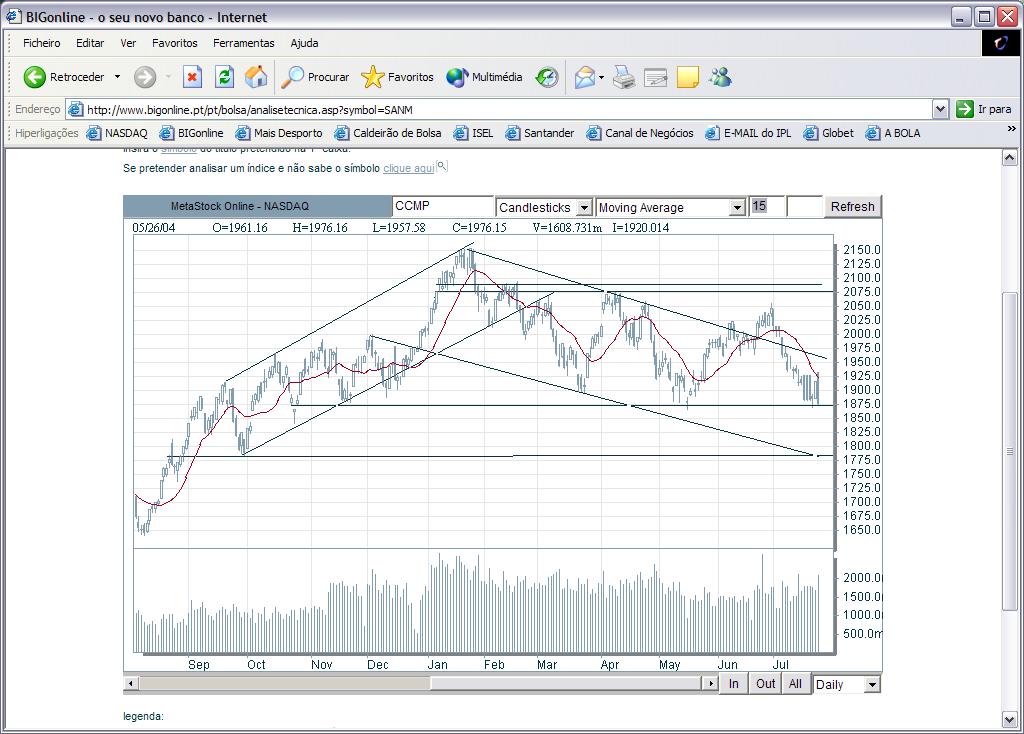The height and width of the screenshot is (734, 1024).
Task: Click the green page Refresh toolbar icon
Action: 225,77
